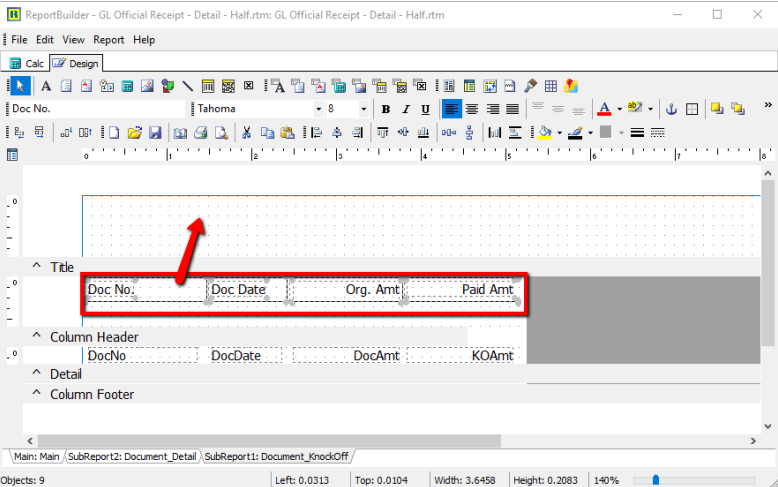Enable center text alignment

pyautogui.click(x=472, y=109)
